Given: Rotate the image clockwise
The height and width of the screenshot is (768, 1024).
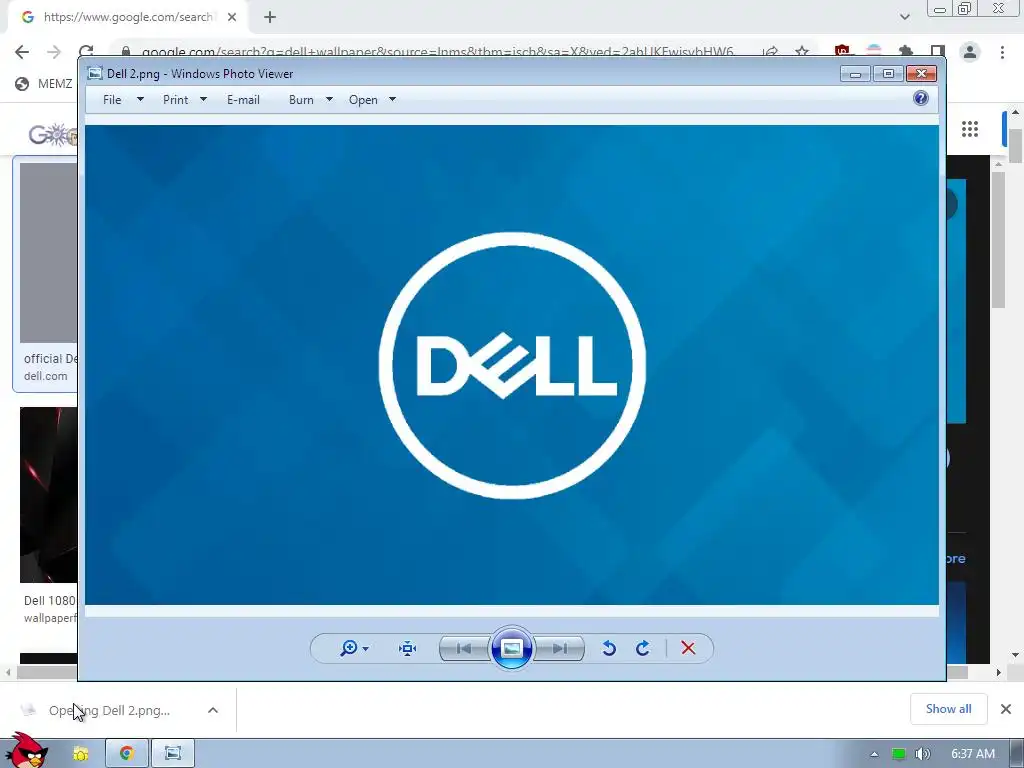Looking at the screenshot, I should tap(643, 648).
